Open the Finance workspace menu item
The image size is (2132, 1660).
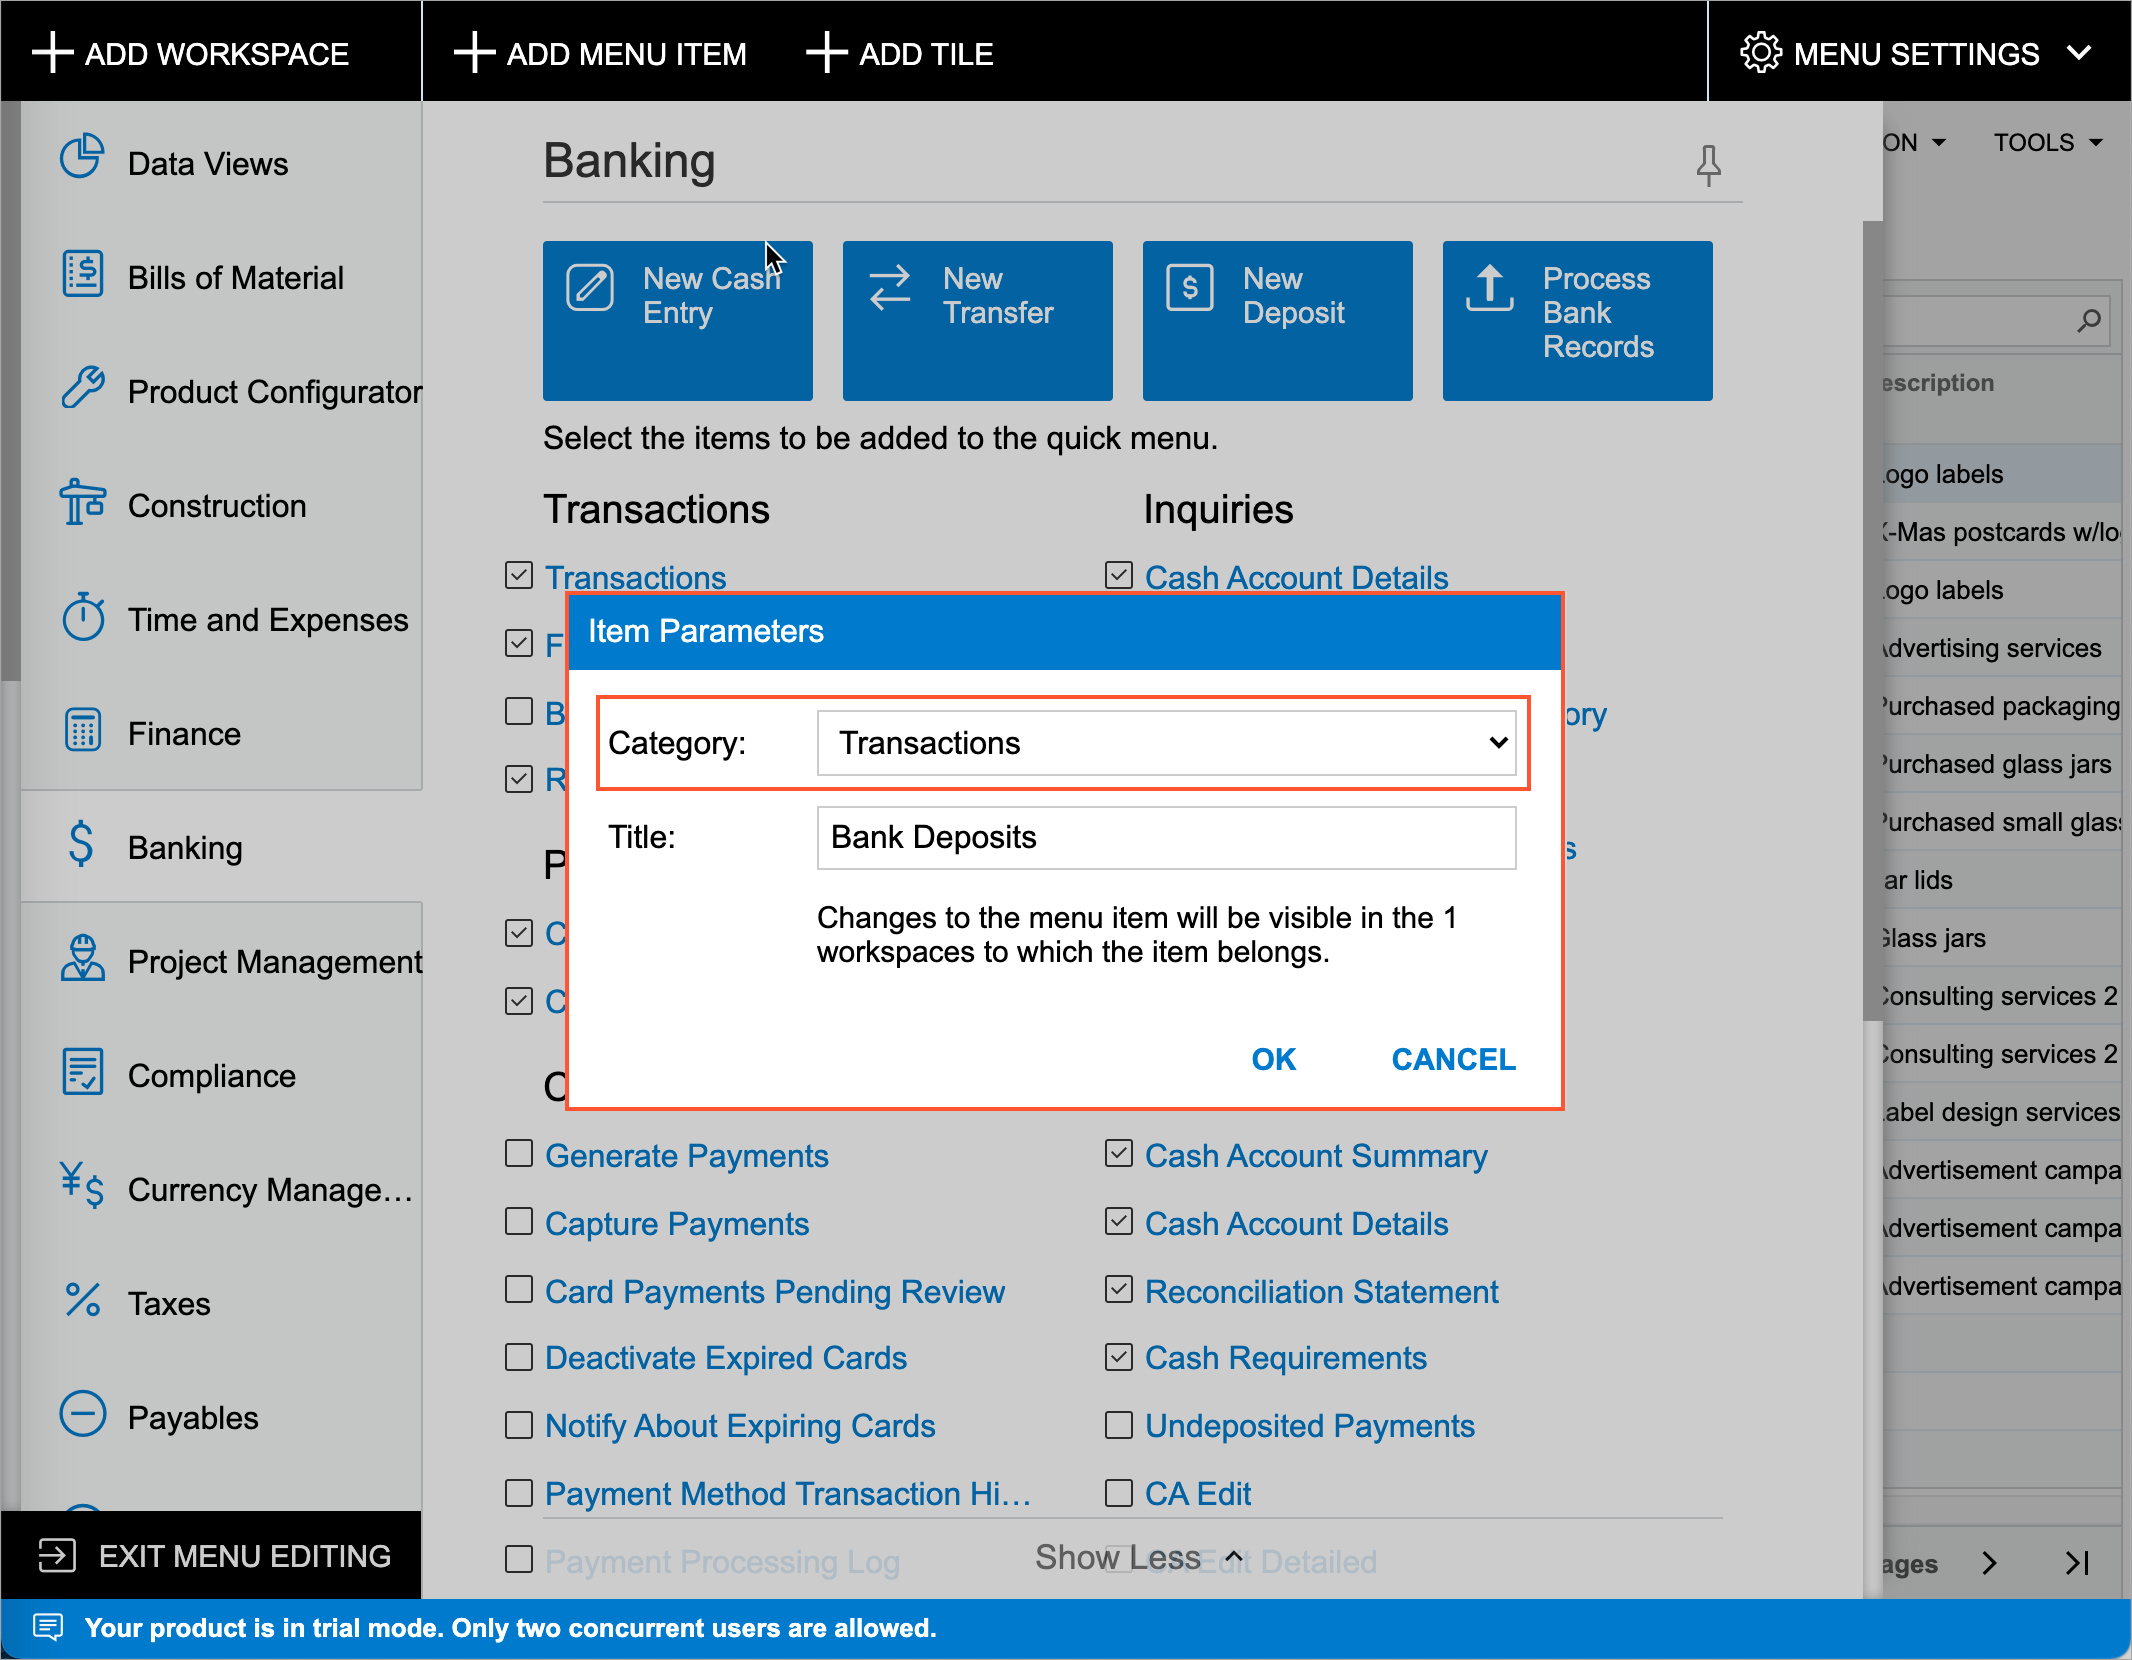click(184, 733)
